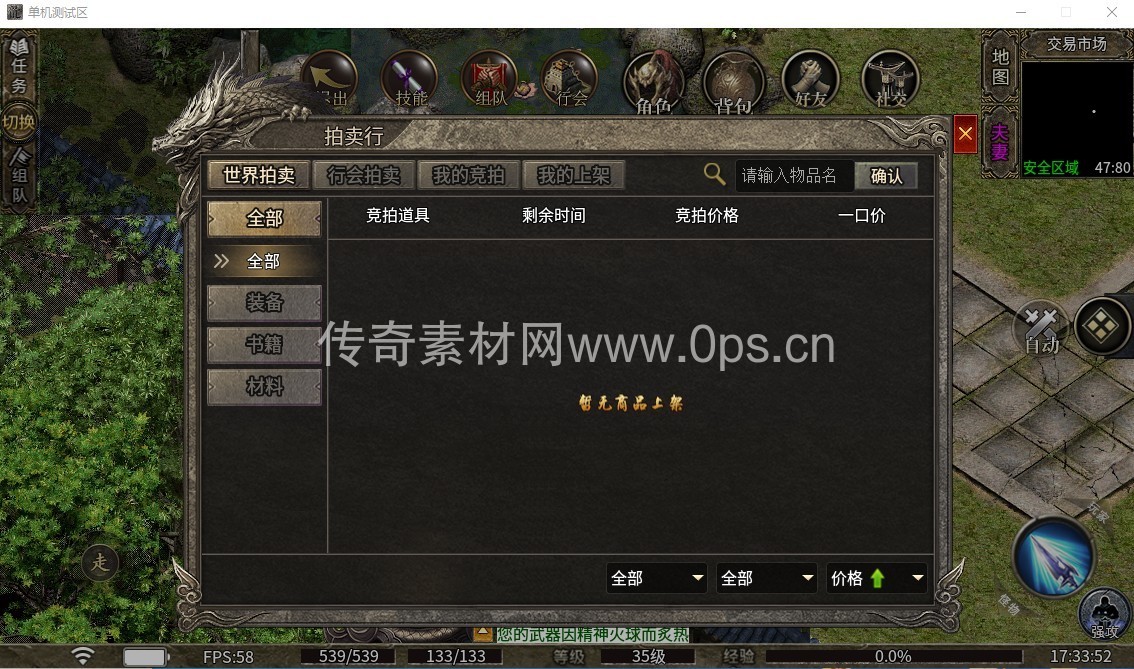Open the 社交 social icon
1134x669 pixels.
(x=890, y=80)
